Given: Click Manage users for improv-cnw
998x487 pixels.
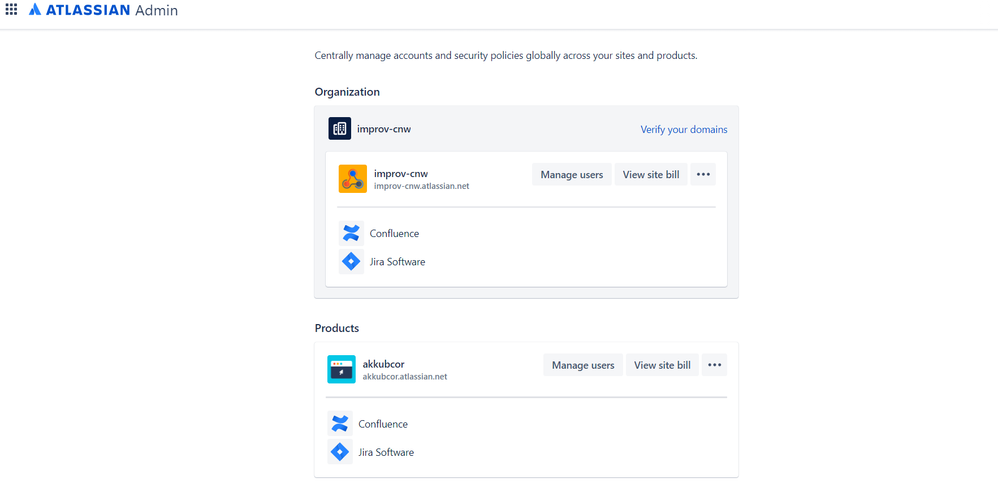Looking at the screenshot, I should tap(572, 174).
